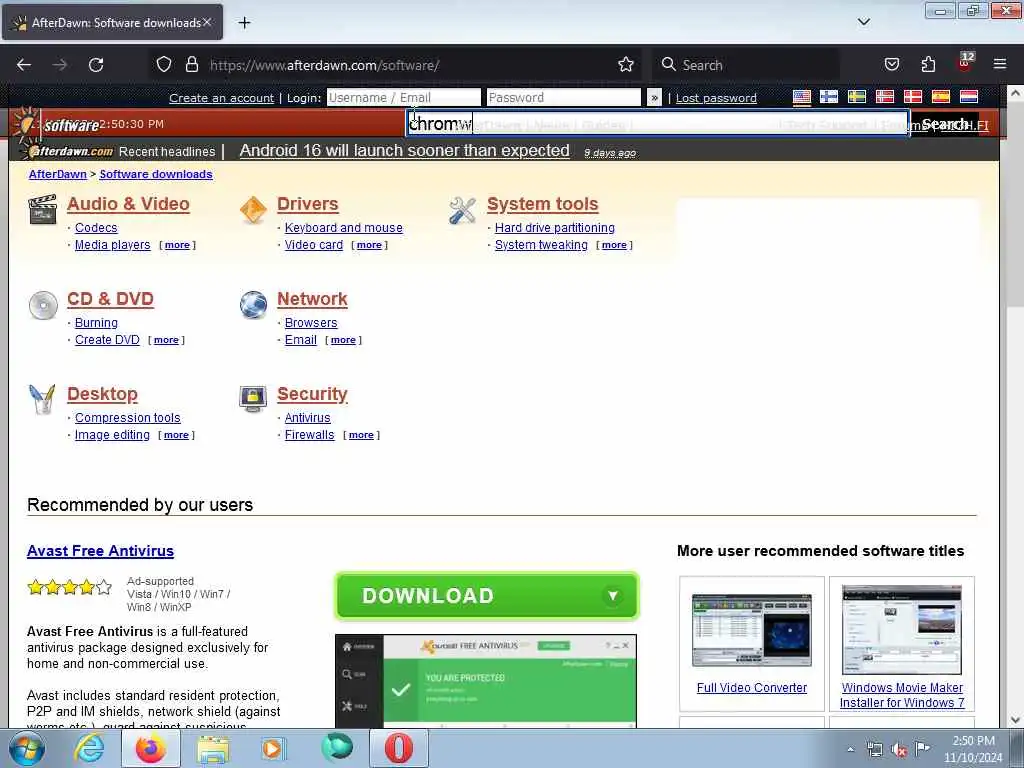Viewport: 1024px width, 768px height.
Task: Select the Dutch flag language
Action: pos(968,97)
